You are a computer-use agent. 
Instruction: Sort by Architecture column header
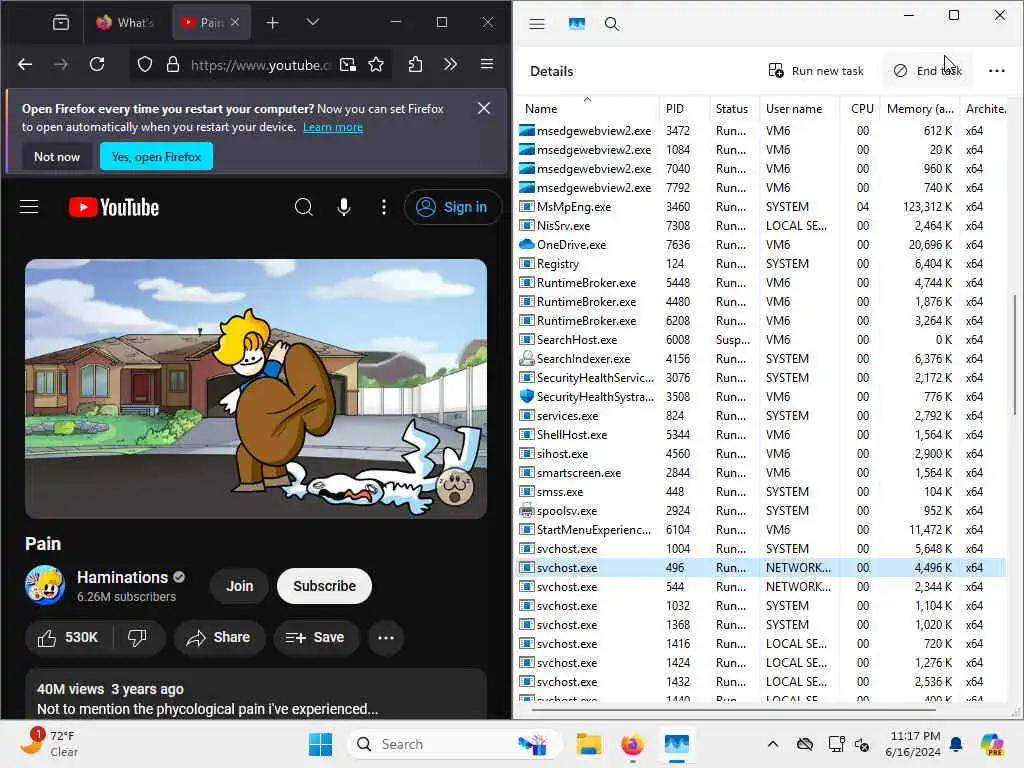coord(985,109)
